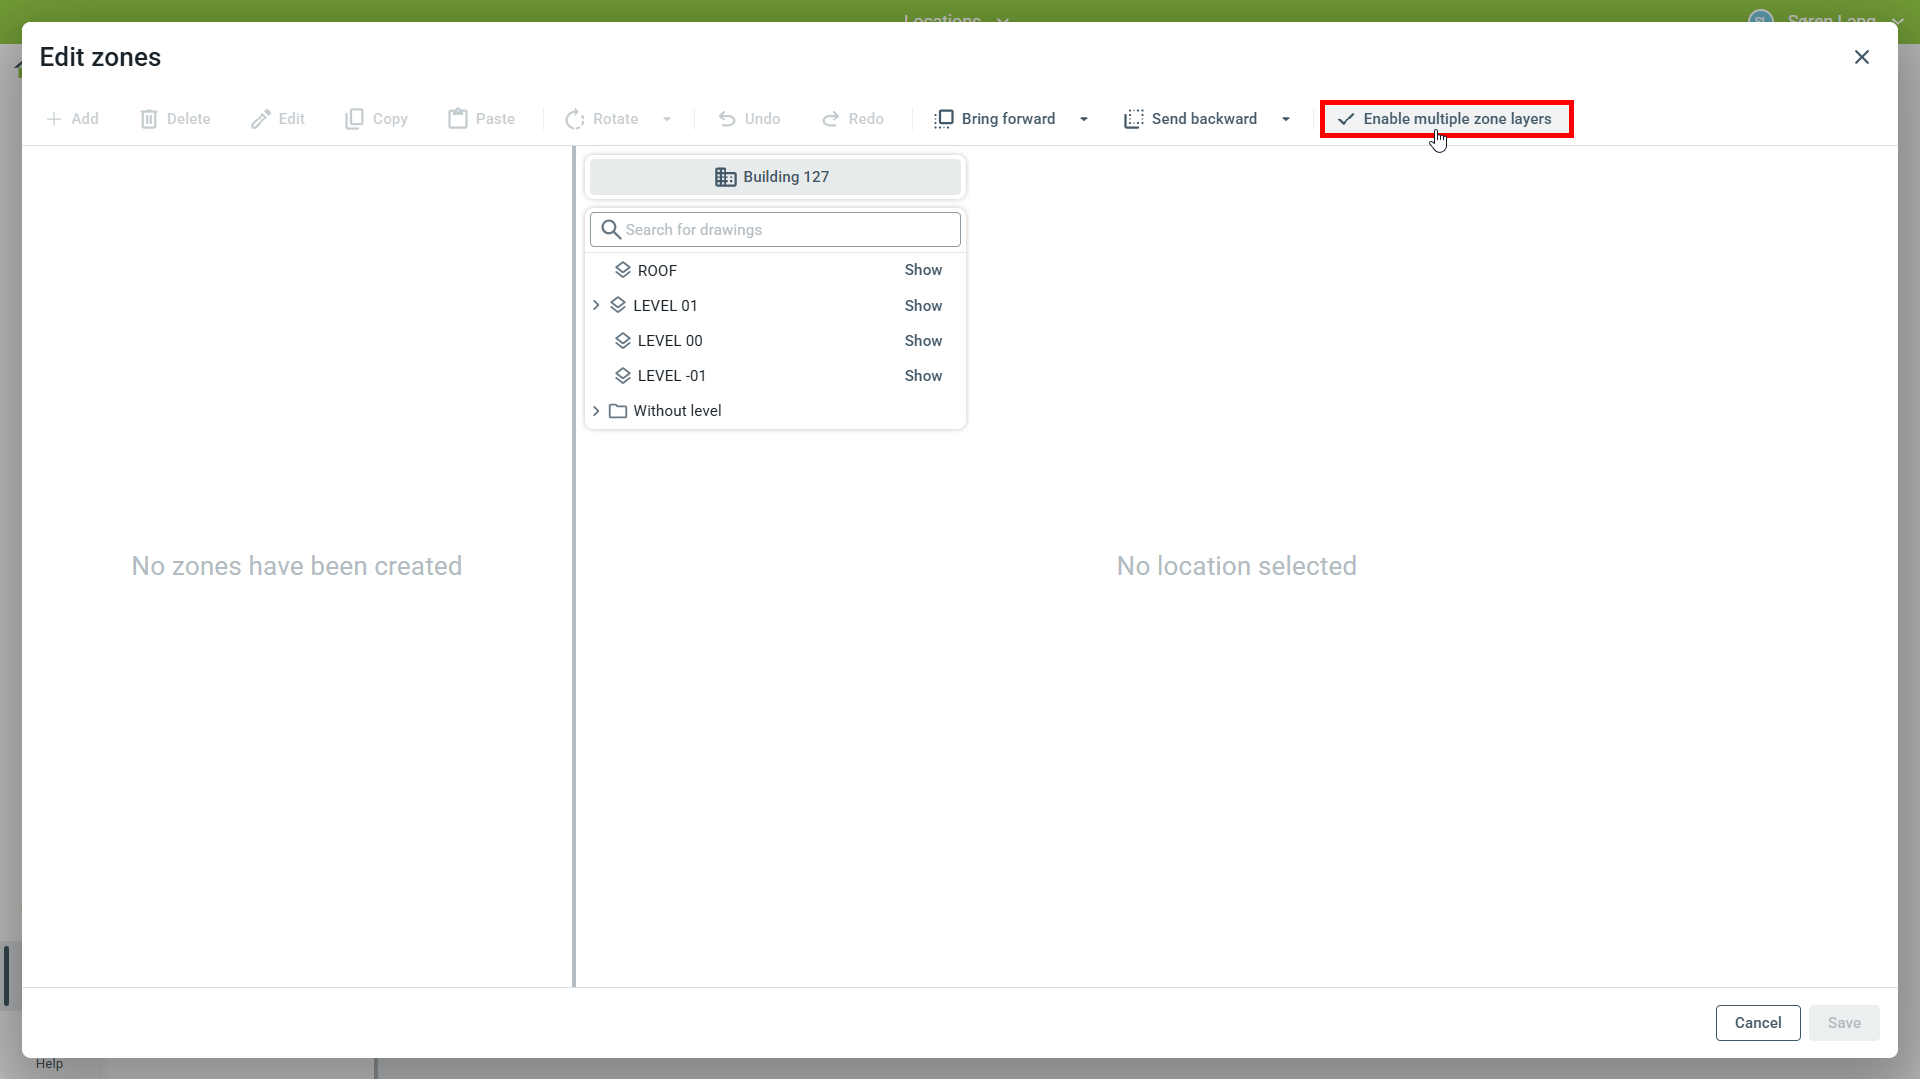
Task: Click the Cancel button
Action: coord(1757,1023)
